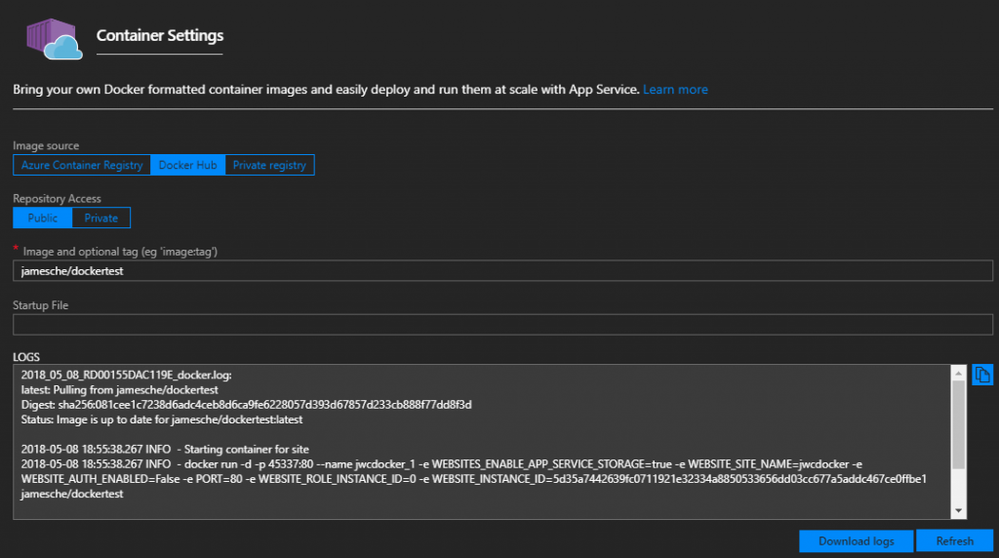Click the Container Settings container icon

pos(54,39)
